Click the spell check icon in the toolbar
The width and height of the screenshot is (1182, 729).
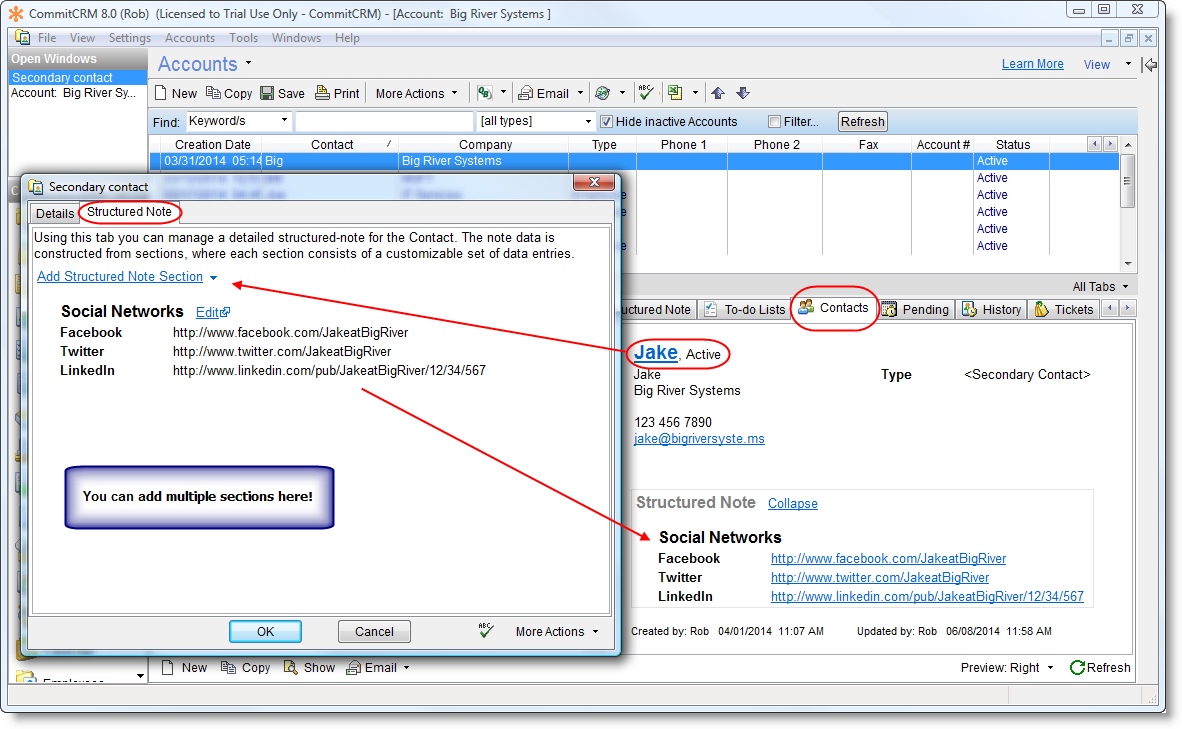[x=646, y=93]
